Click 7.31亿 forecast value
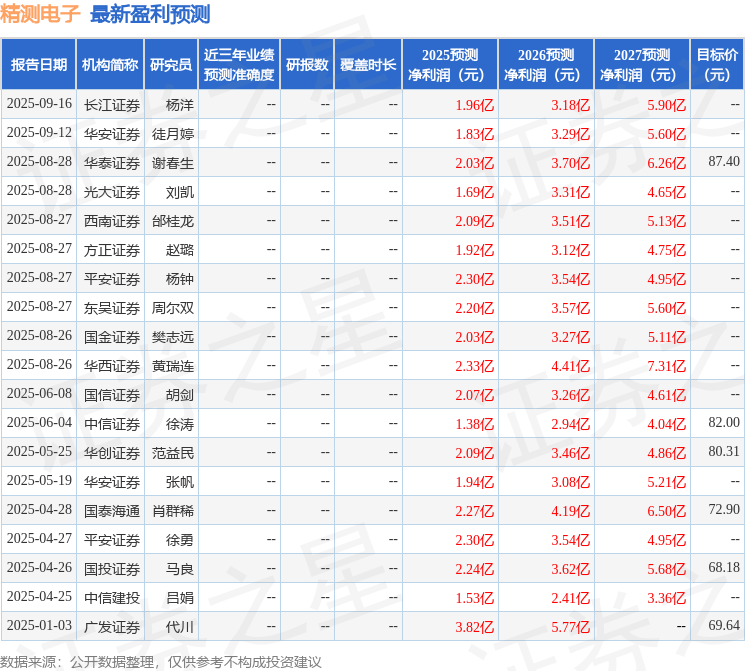Image resolution: width=745 pixels, height=671 pixels. point(667,366)
